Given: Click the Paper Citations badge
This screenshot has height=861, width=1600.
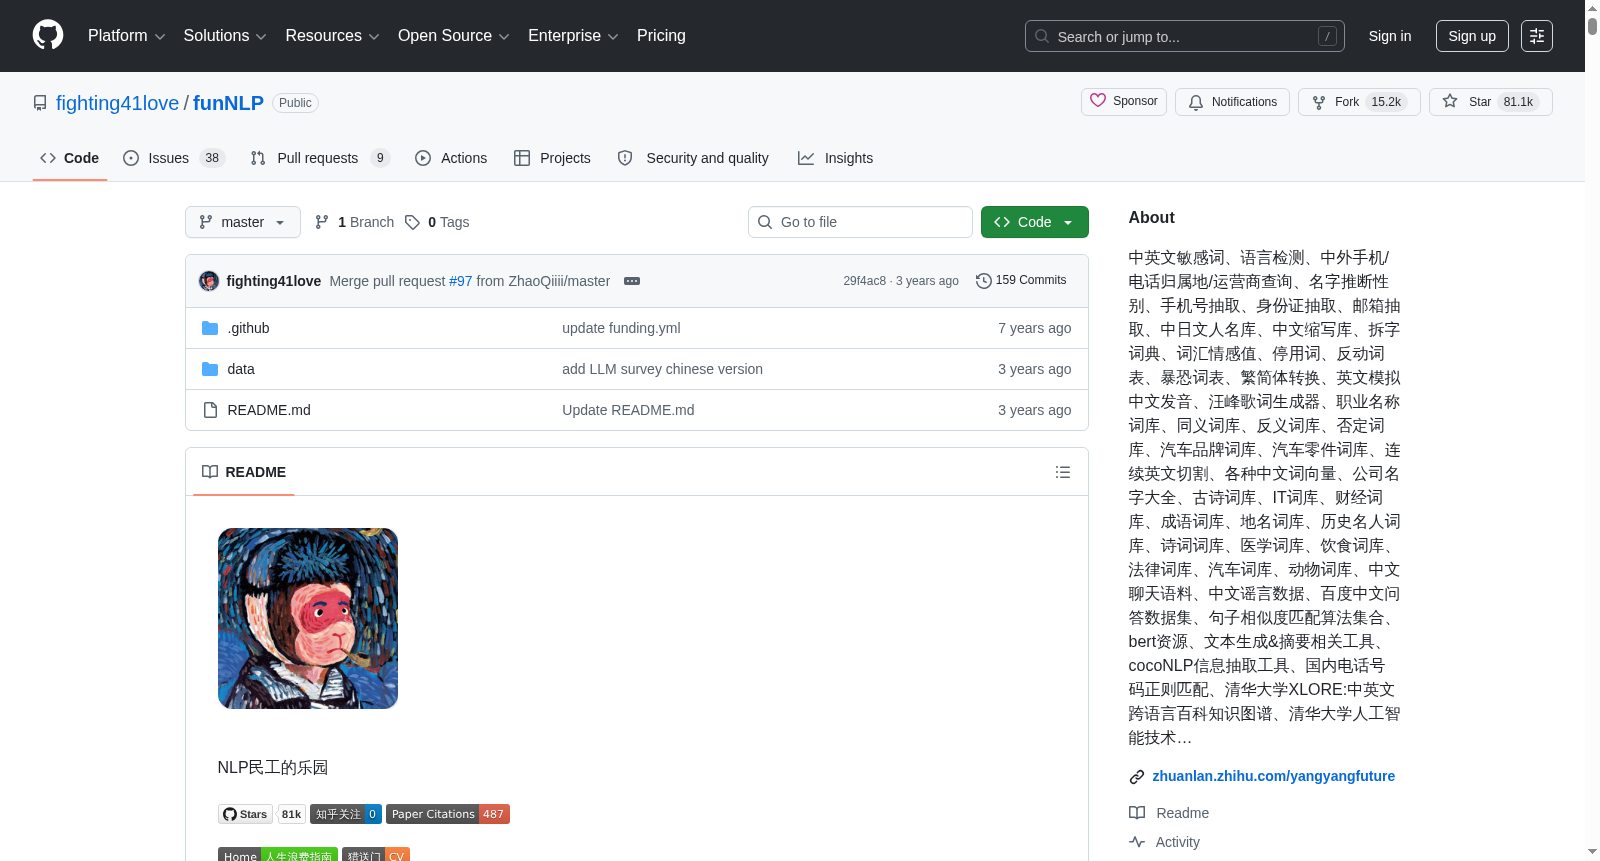Looking at the screenshot, I should pyautogui.click(x=448, y=814).
